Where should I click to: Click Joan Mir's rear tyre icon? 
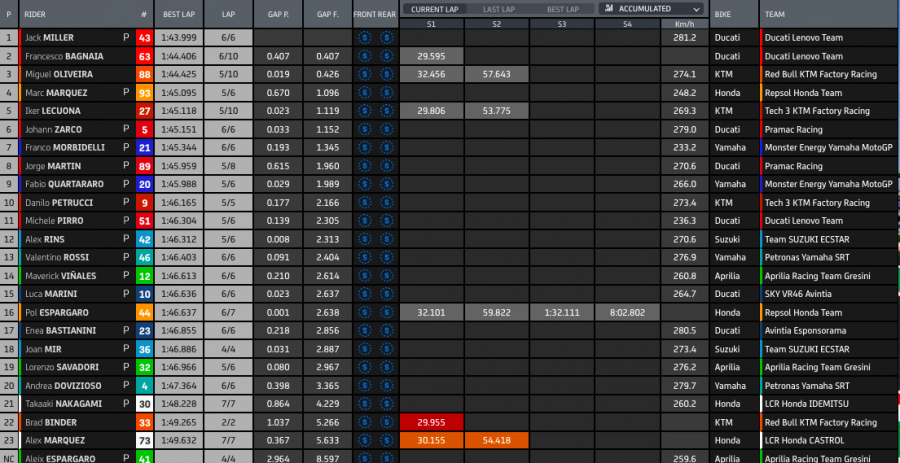[x=386, y=349]
